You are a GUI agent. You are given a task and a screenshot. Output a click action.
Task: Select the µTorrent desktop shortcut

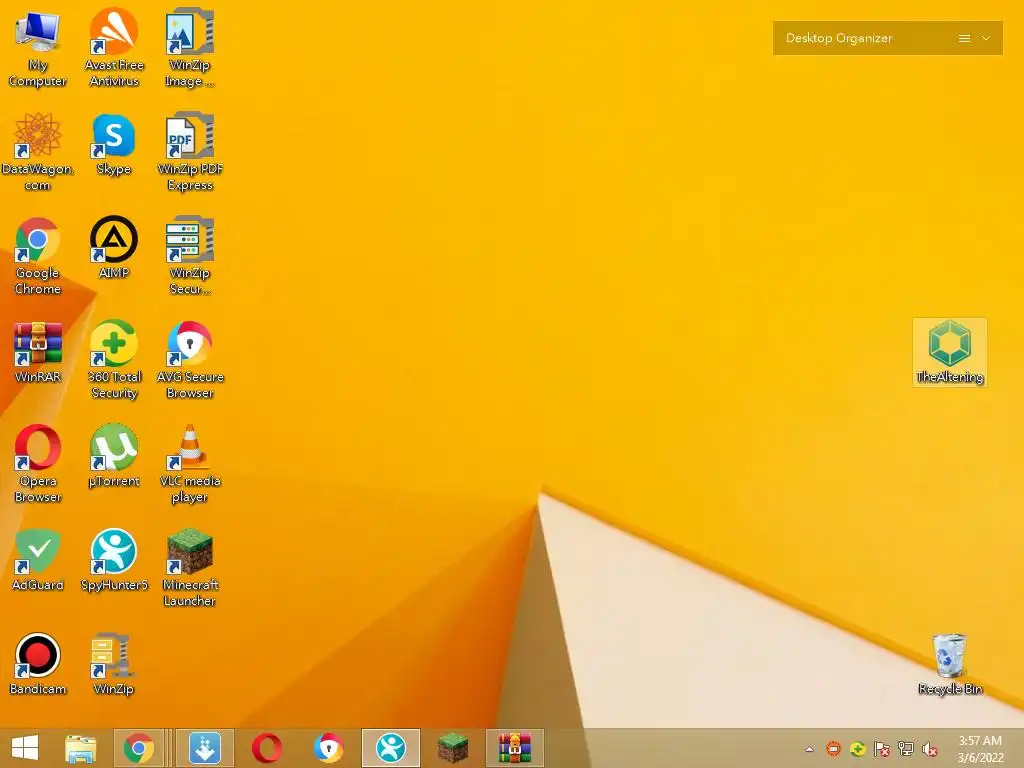pos(114,456)
